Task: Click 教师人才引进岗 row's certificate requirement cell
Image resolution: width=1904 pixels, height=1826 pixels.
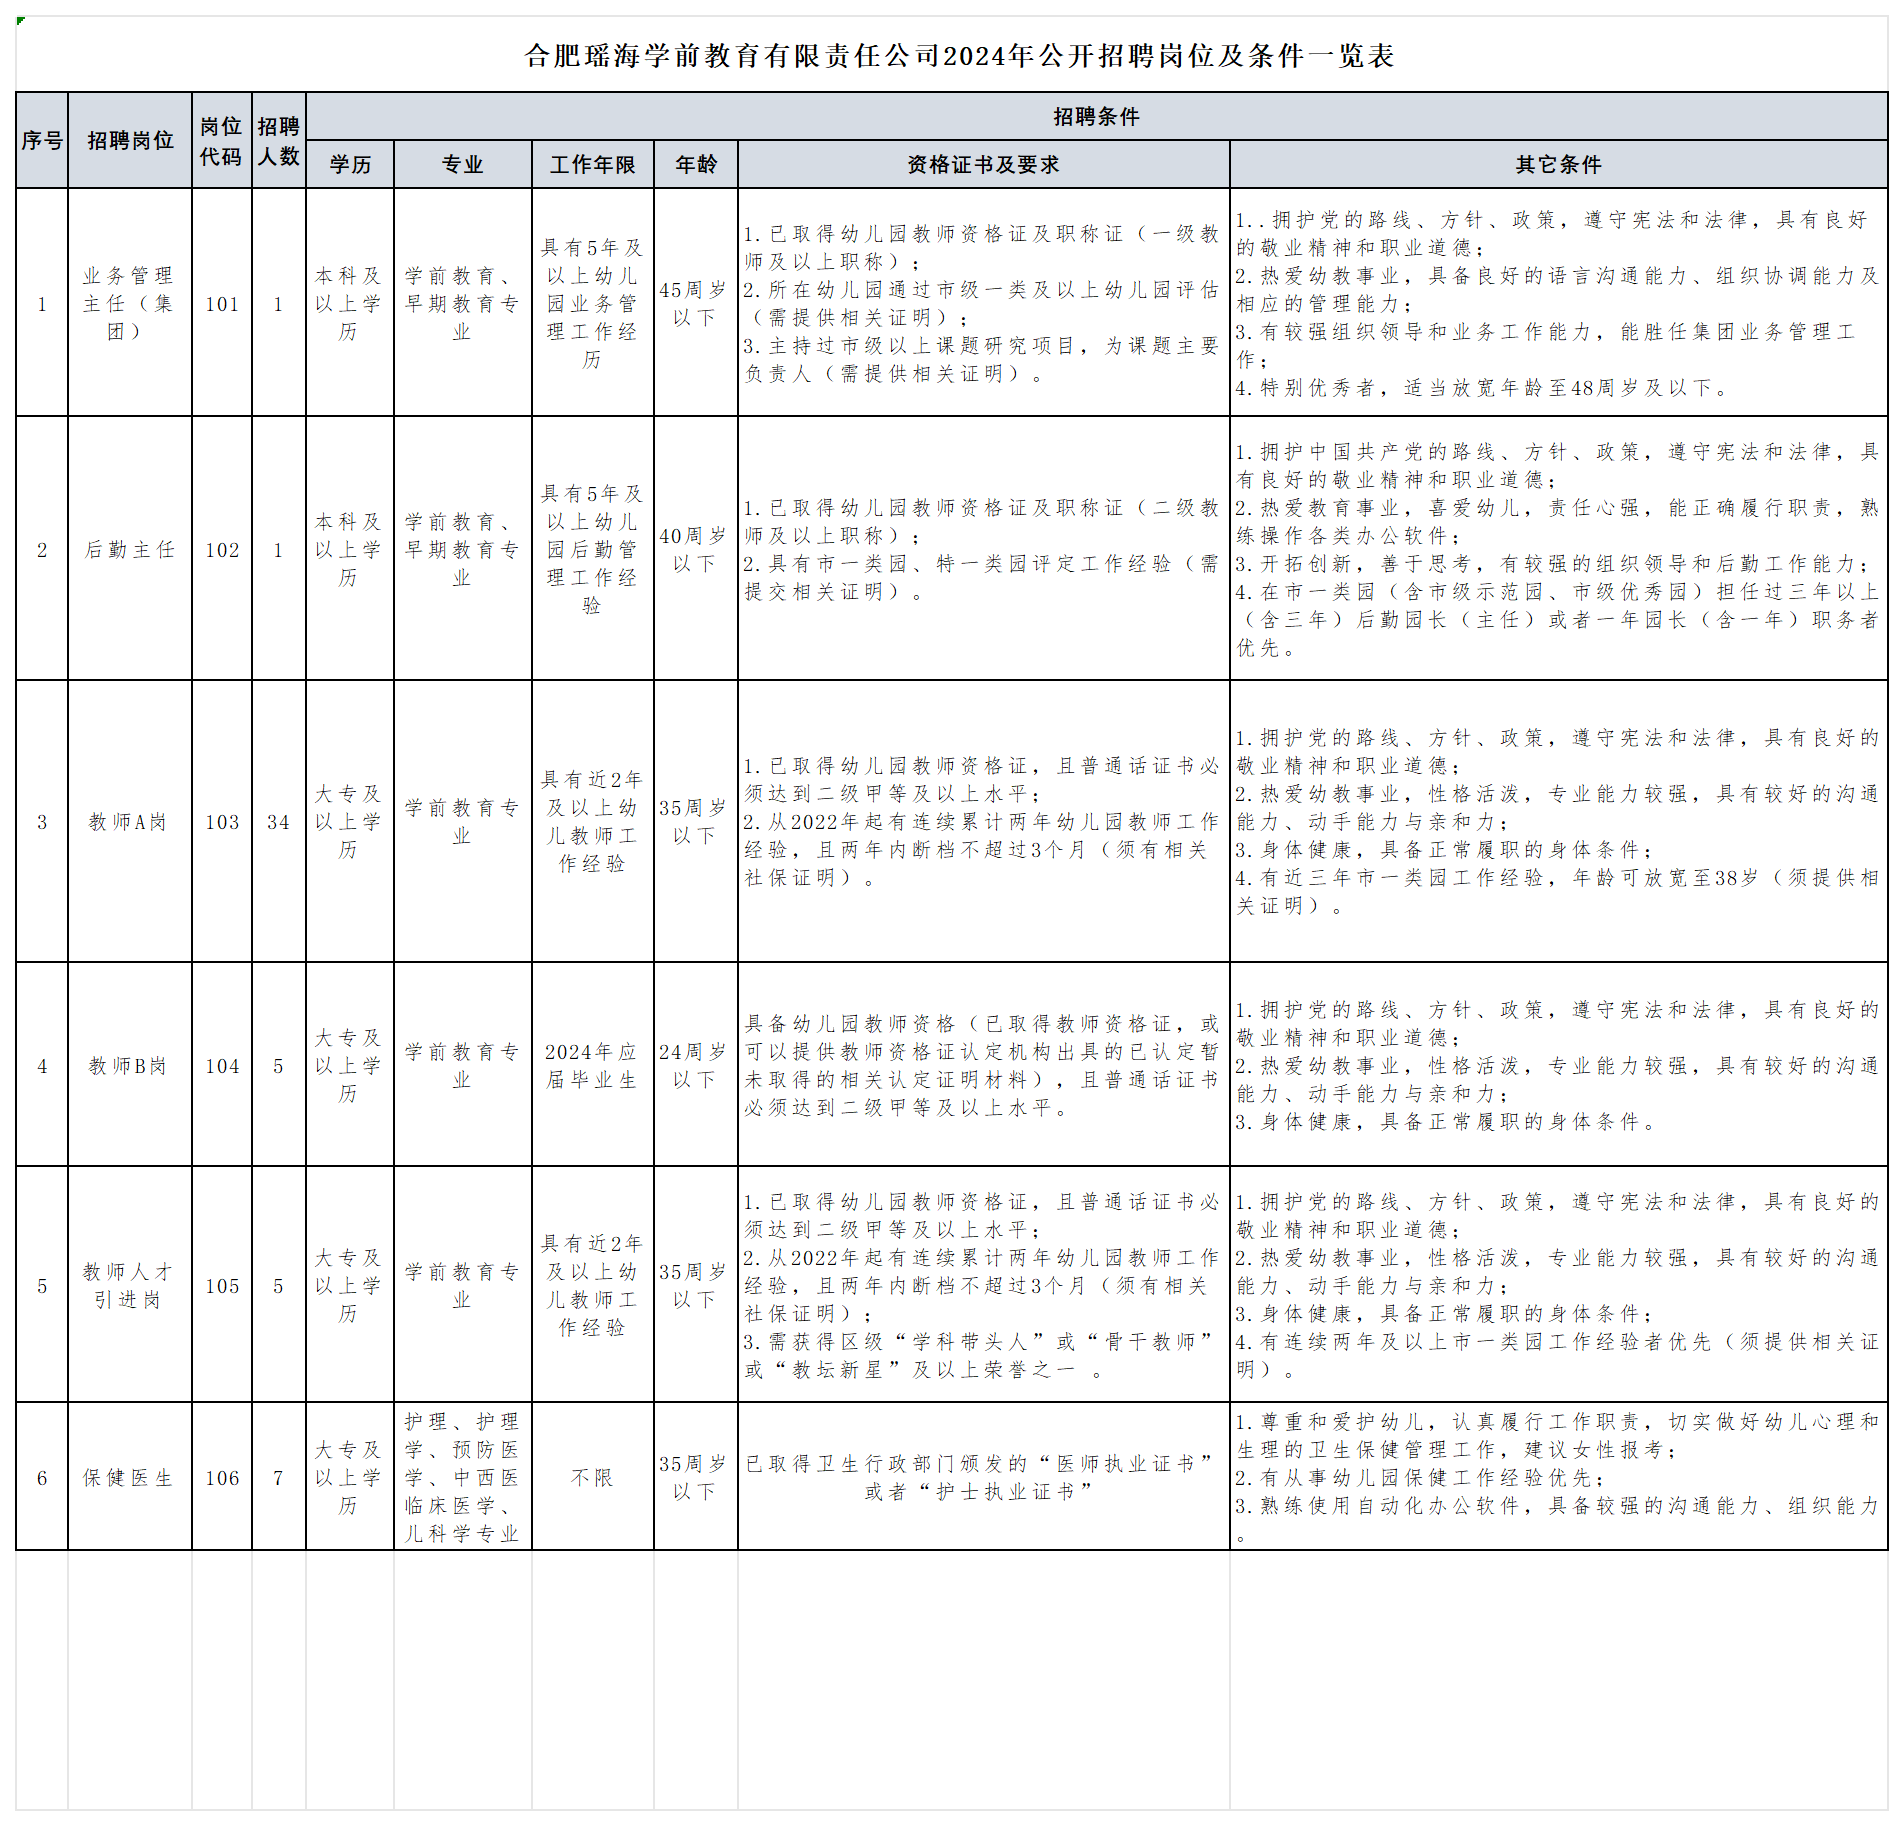Action: (984, 1285)
